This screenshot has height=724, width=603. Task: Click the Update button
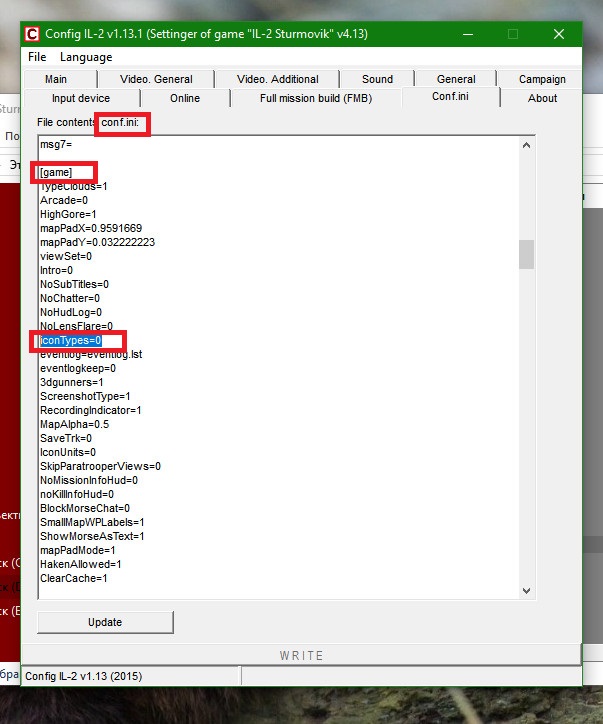click(x=105, y=622)
